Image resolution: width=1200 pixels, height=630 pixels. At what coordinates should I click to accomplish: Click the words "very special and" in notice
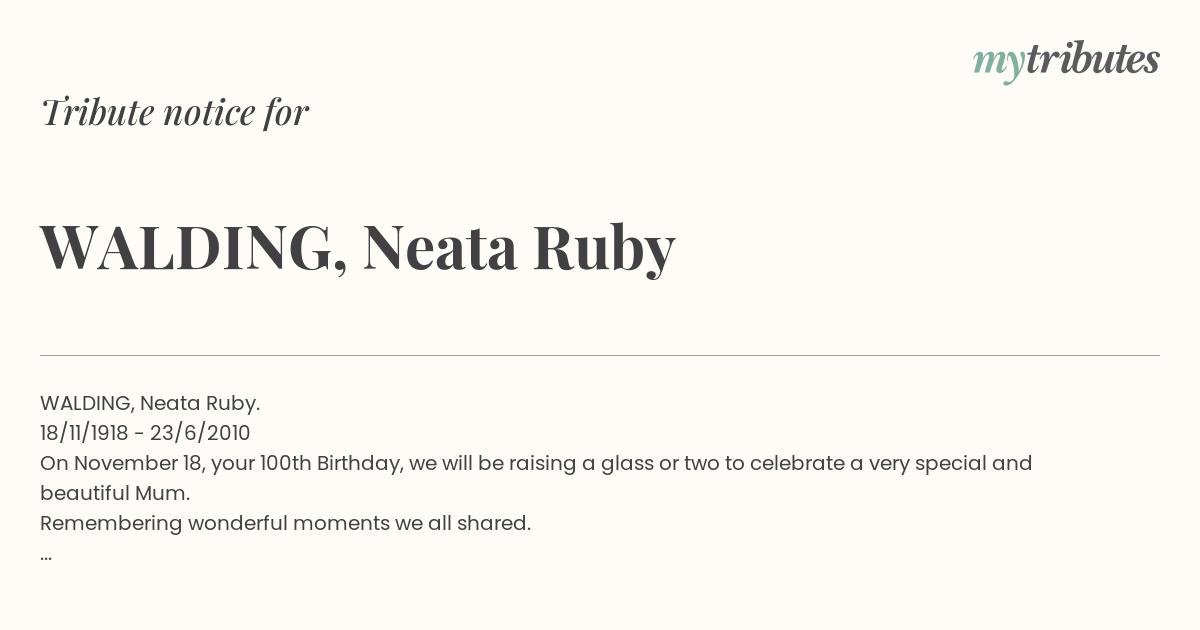pyautogui.click(x=950, y=463)
